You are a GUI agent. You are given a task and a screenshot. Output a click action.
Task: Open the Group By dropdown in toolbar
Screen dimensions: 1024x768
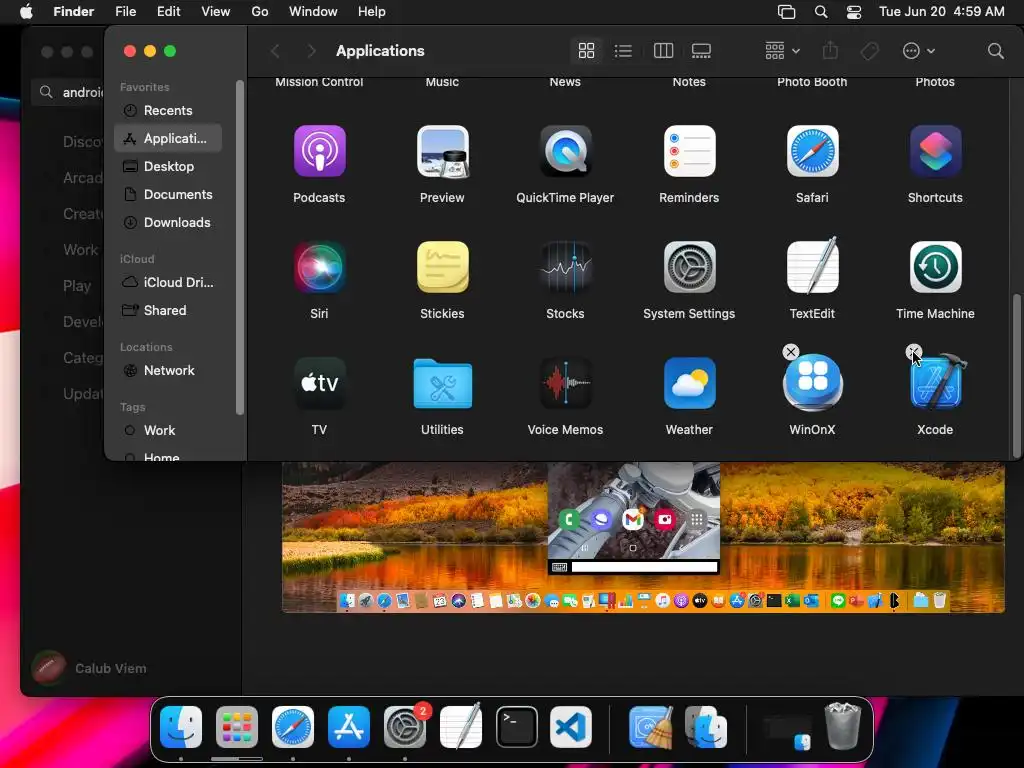pos(782,51)
